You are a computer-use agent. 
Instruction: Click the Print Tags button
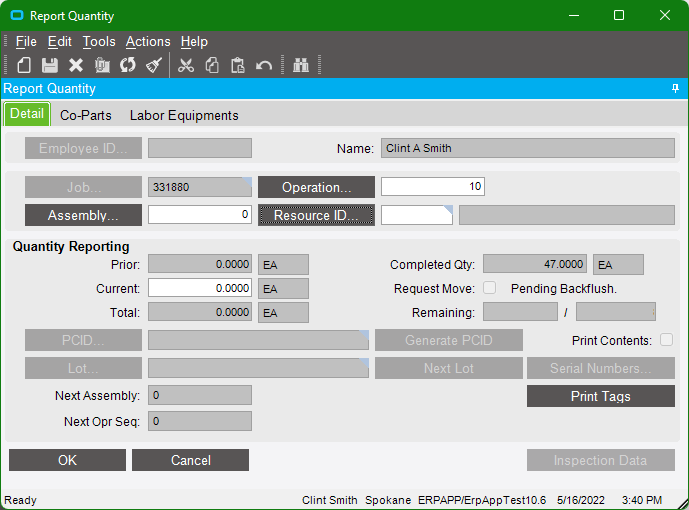coord(601,396)
